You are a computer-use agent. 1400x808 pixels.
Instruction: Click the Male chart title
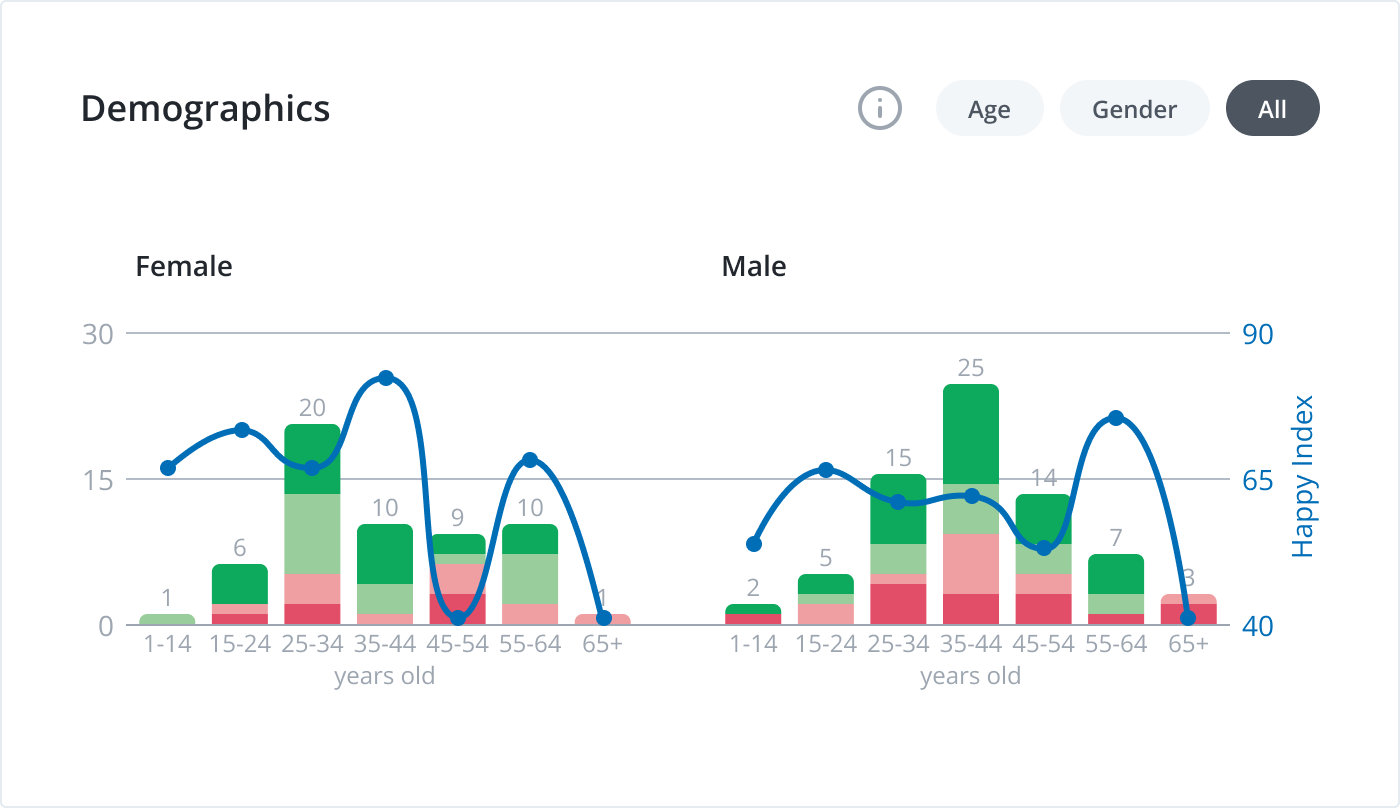point(754,266)
